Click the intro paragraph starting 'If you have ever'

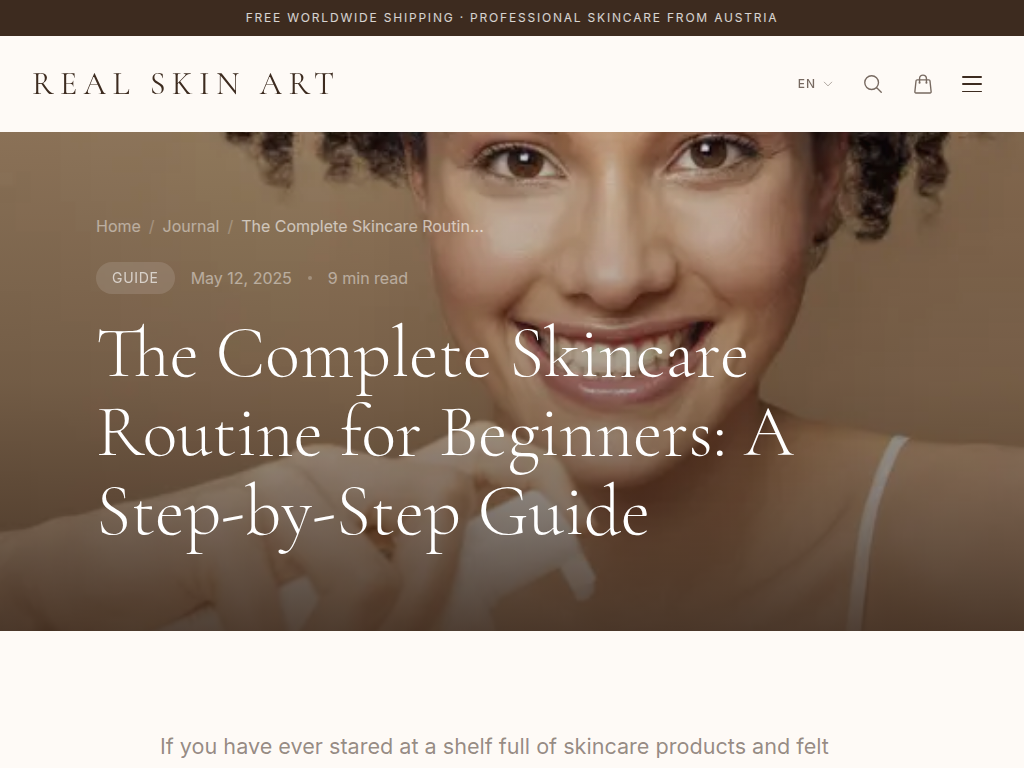[x=494, y=746]
